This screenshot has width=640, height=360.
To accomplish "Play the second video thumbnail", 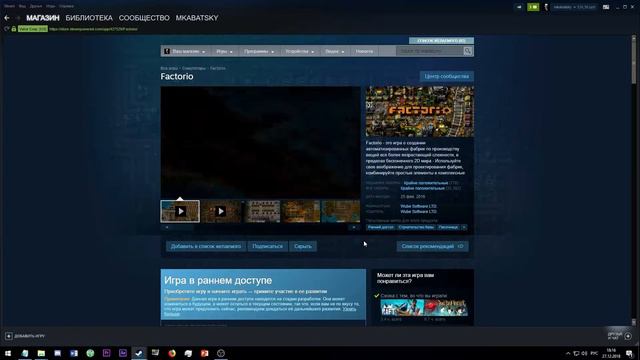I will (x=220, y=211).
